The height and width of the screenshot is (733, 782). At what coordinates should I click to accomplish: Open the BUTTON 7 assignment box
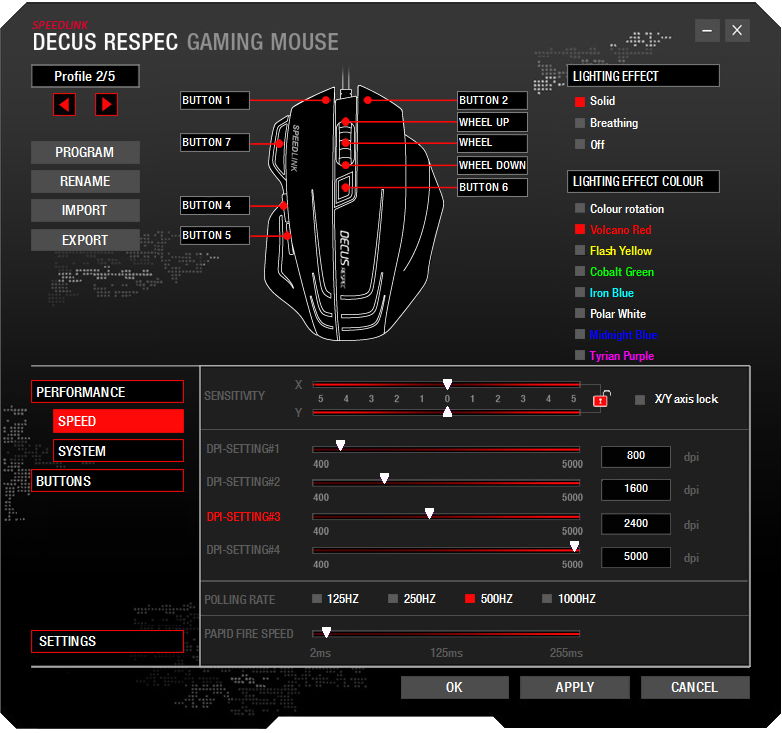pos(214,143)
